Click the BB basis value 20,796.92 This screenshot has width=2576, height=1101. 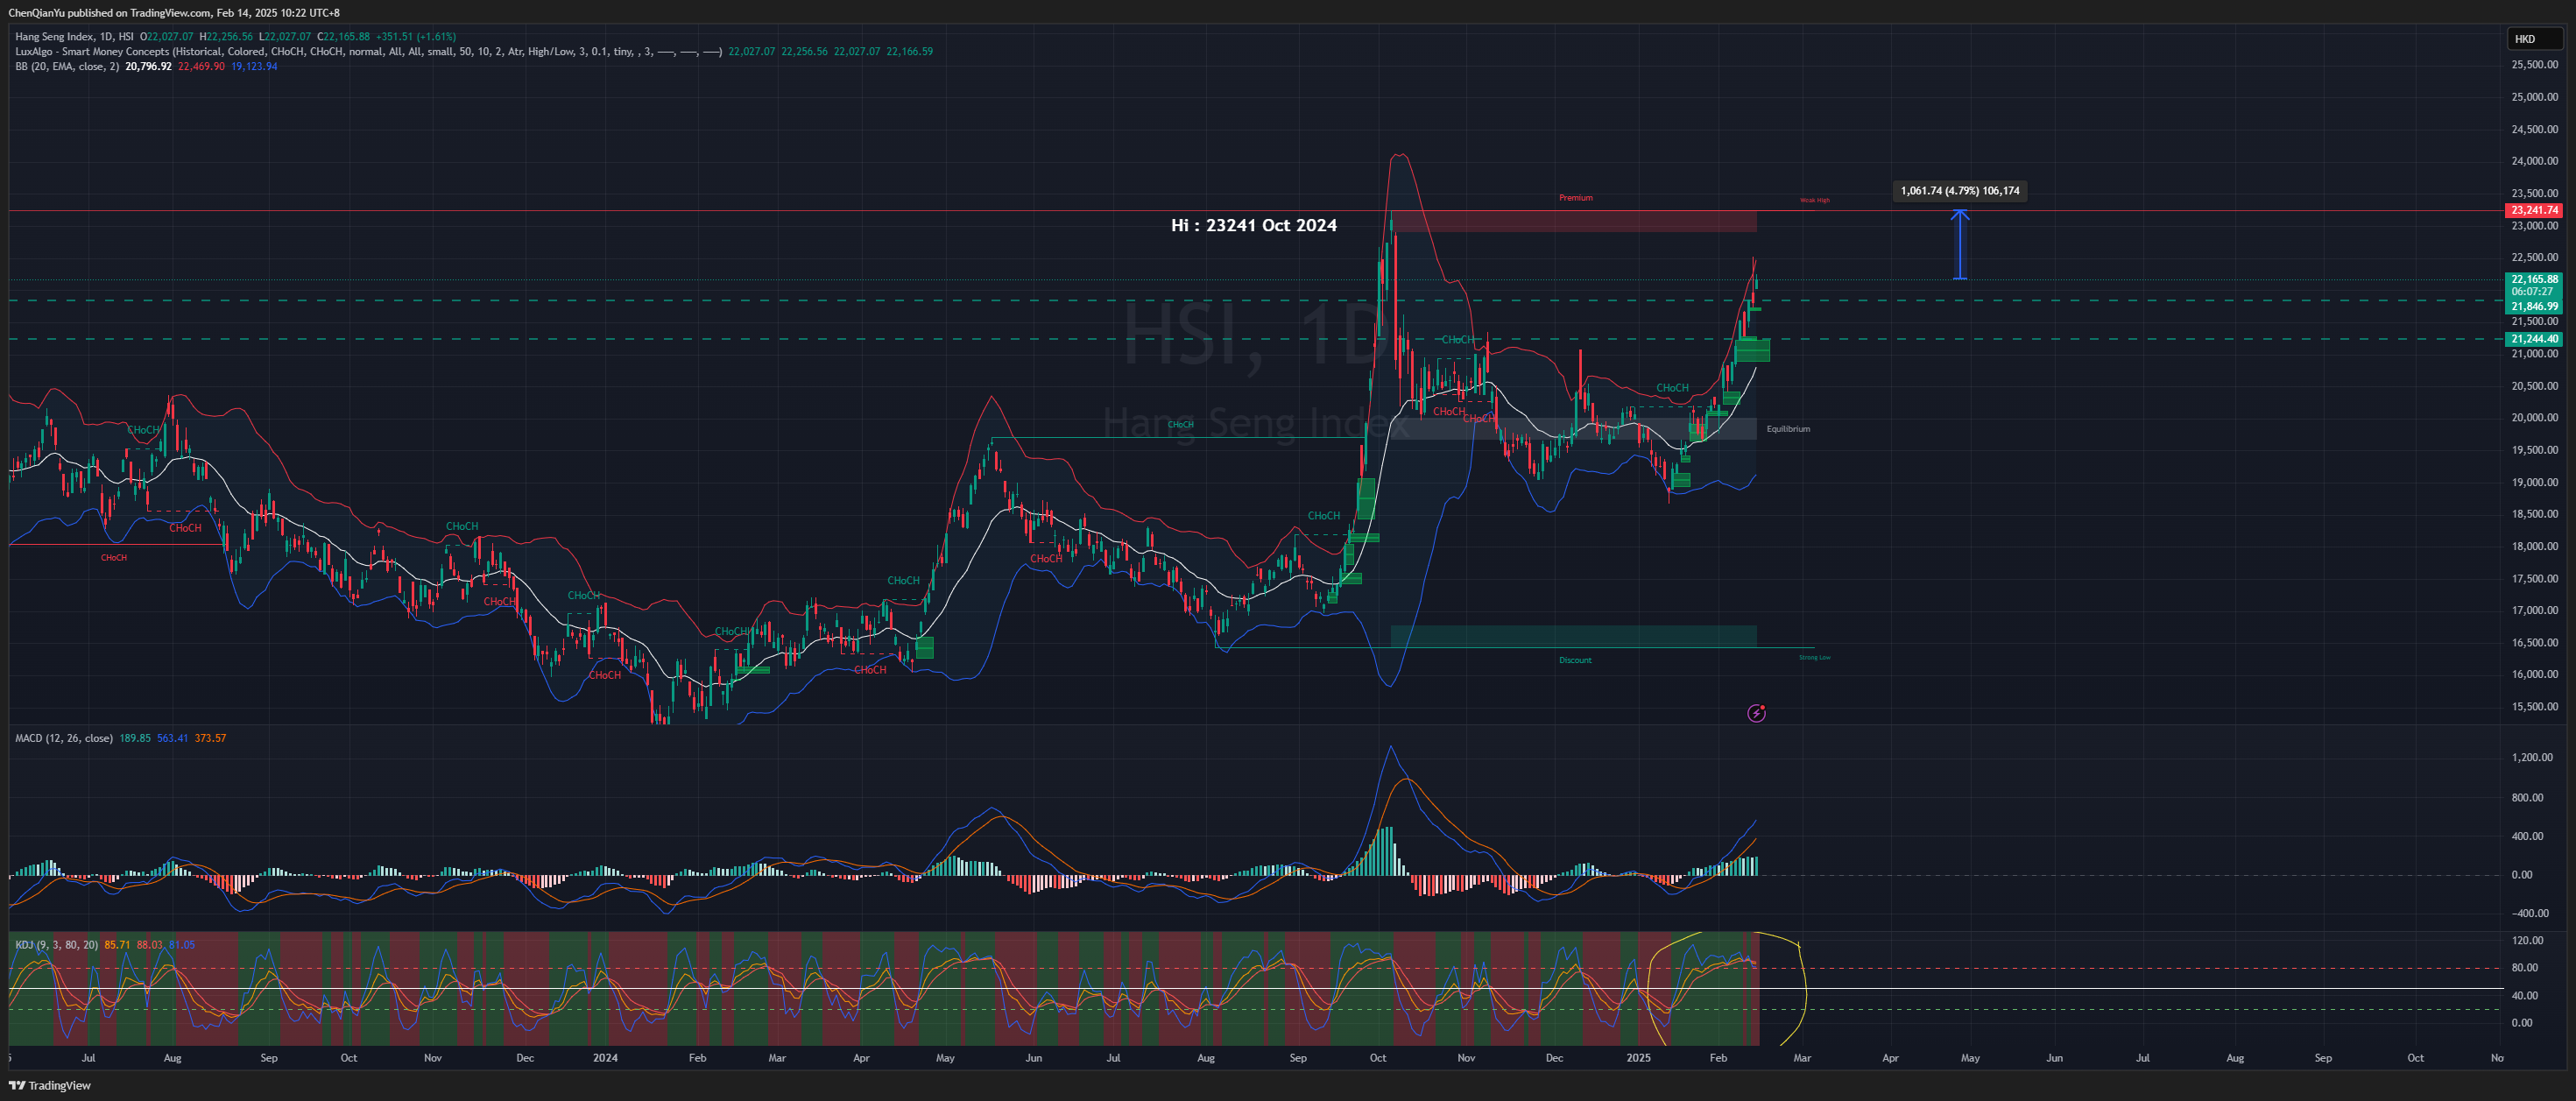pos(148,67)
